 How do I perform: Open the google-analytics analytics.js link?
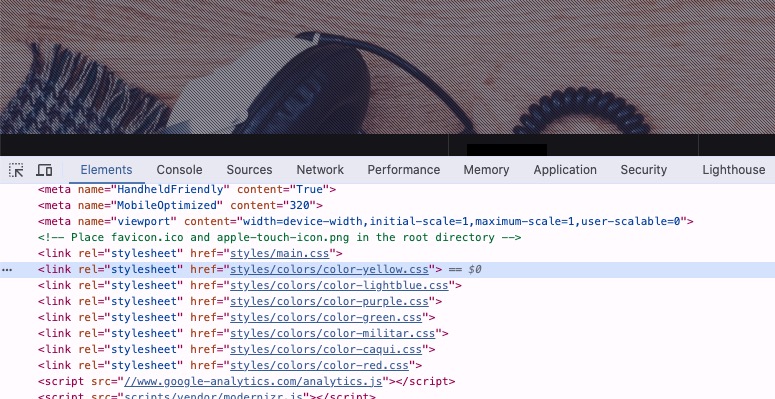(254, 381)
